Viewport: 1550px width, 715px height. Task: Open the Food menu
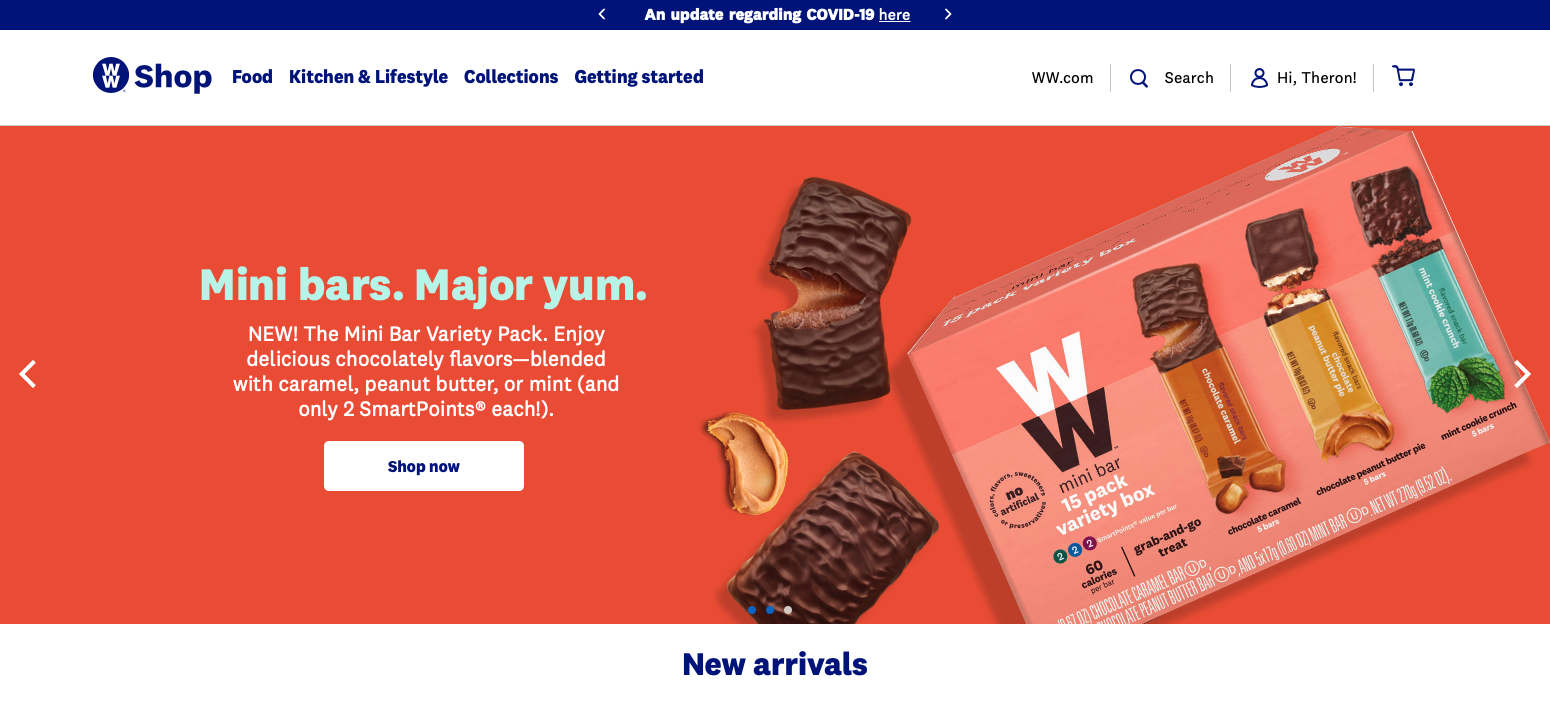(252, 77)
